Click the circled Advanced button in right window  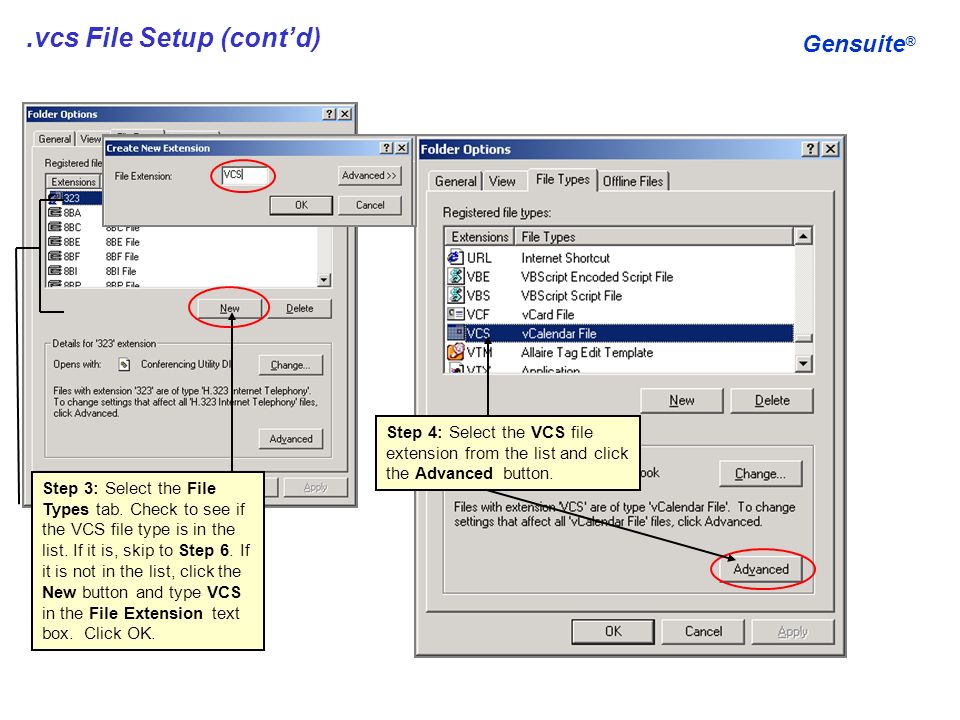pos(761,569)
